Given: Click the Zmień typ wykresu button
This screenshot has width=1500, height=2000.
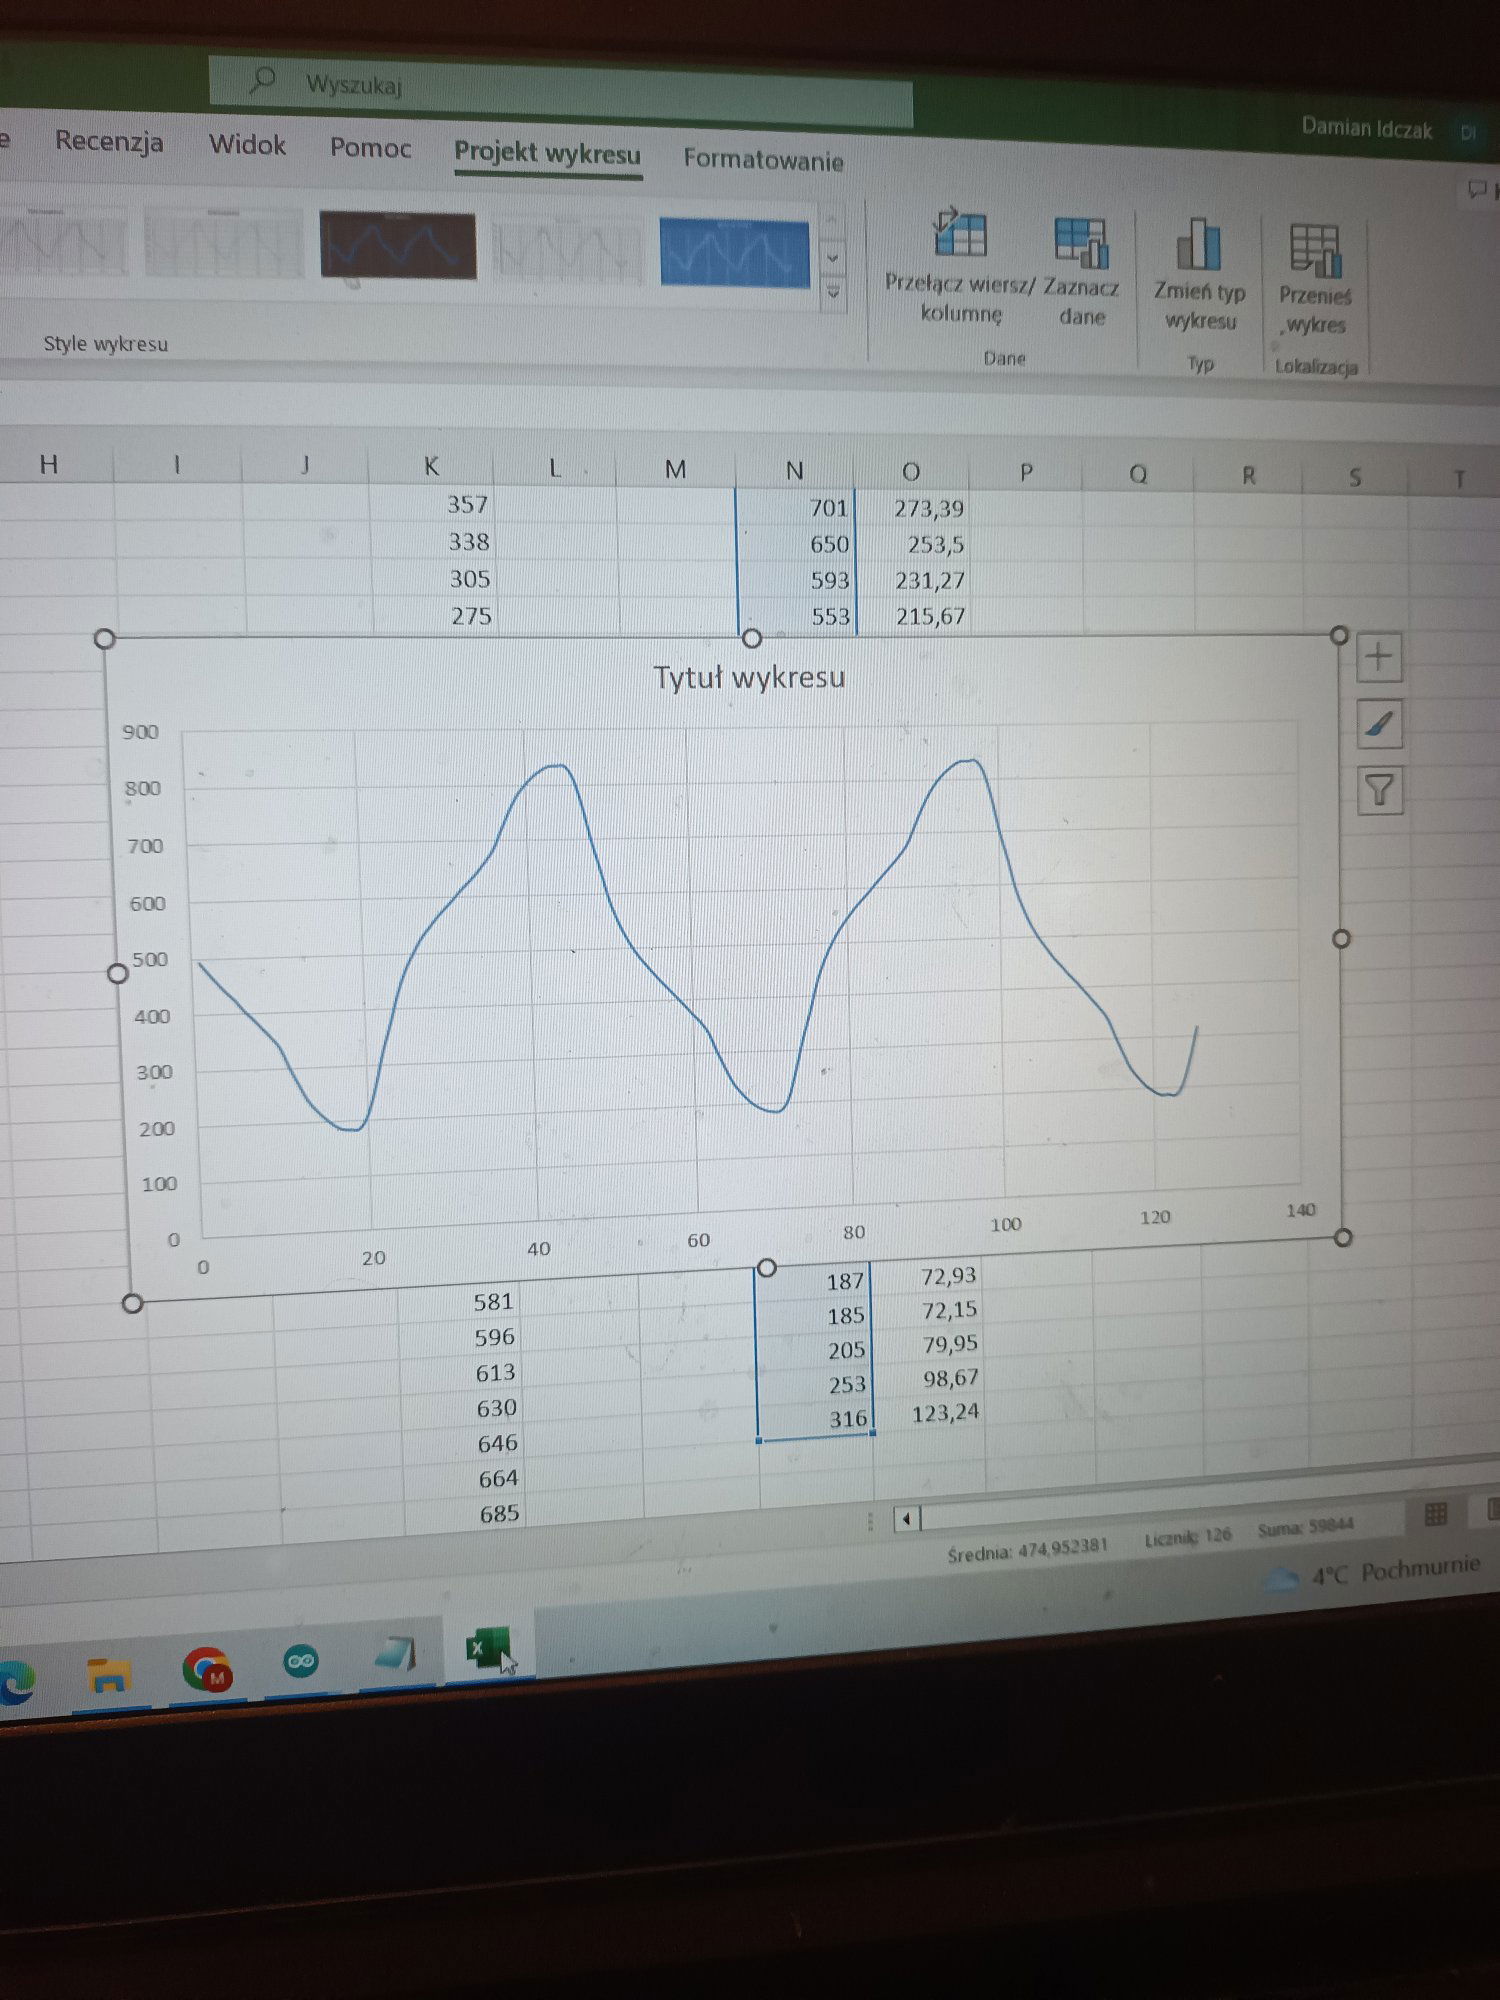Looking at the screenshot, I should coord(1199,274).
